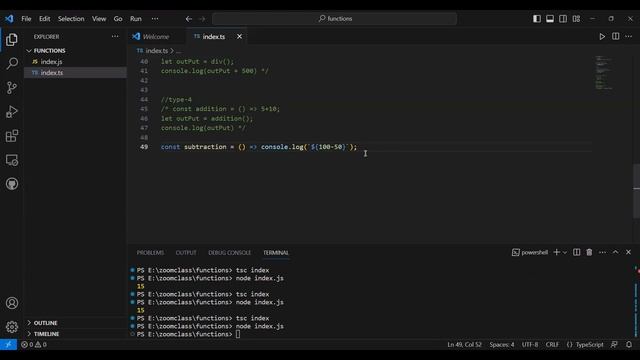Open the hidden menu items ellipsis in menu bar
Image resolution: width=640 pixels, height=360 pixels.
click(155, 19)
